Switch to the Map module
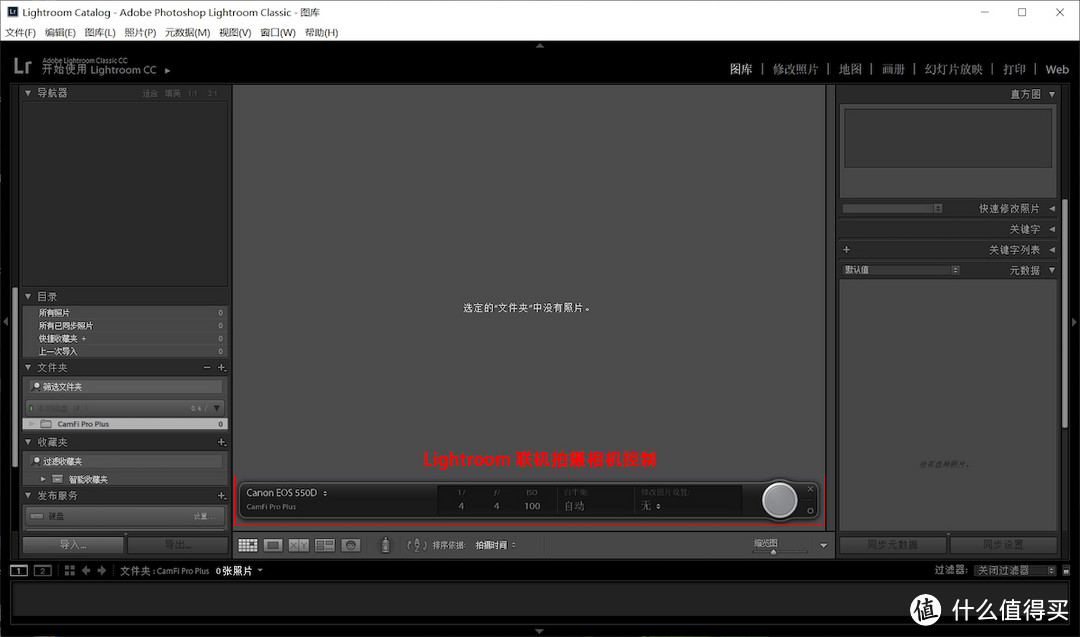 click(850, 69)
